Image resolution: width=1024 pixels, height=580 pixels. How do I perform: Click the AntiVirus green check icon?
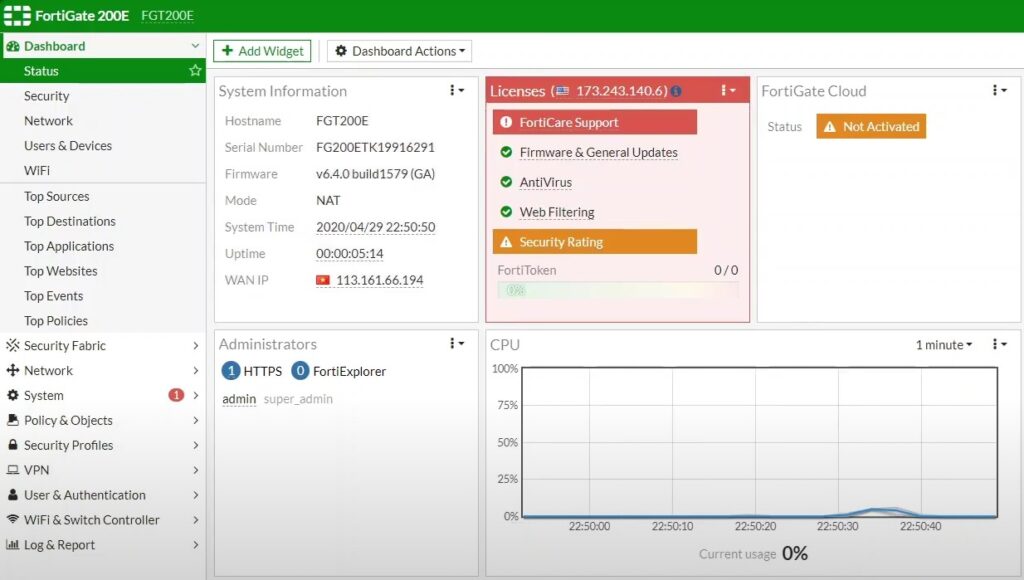[x=506, y=182]
